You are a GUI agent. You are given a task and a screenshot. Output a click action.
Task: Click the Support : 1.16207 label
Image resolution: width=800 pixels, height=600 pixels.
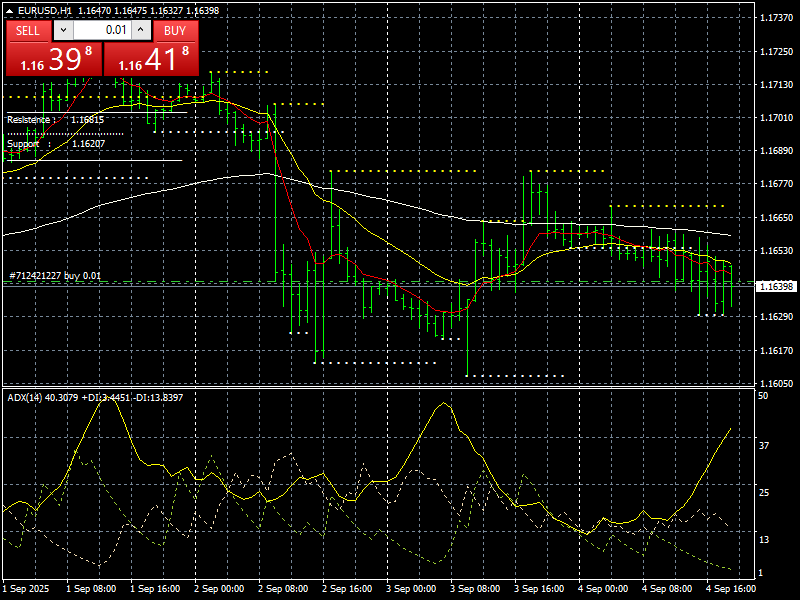(56, 144)
